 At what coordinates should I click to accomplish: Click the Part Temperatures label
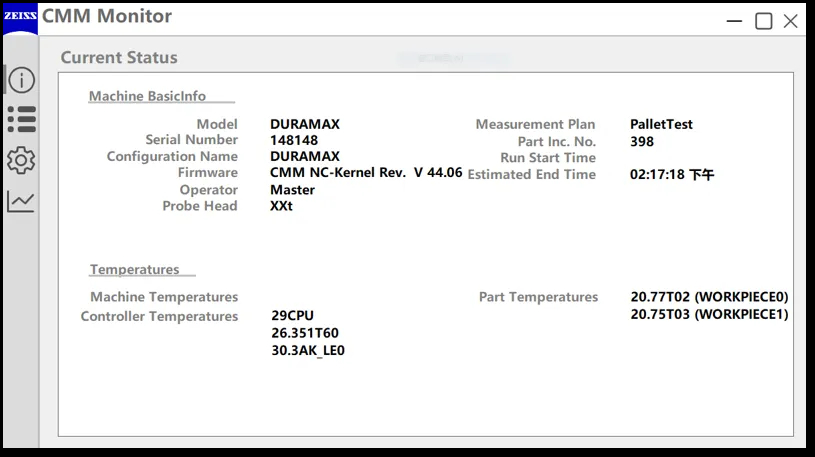(x=538, y=297)
